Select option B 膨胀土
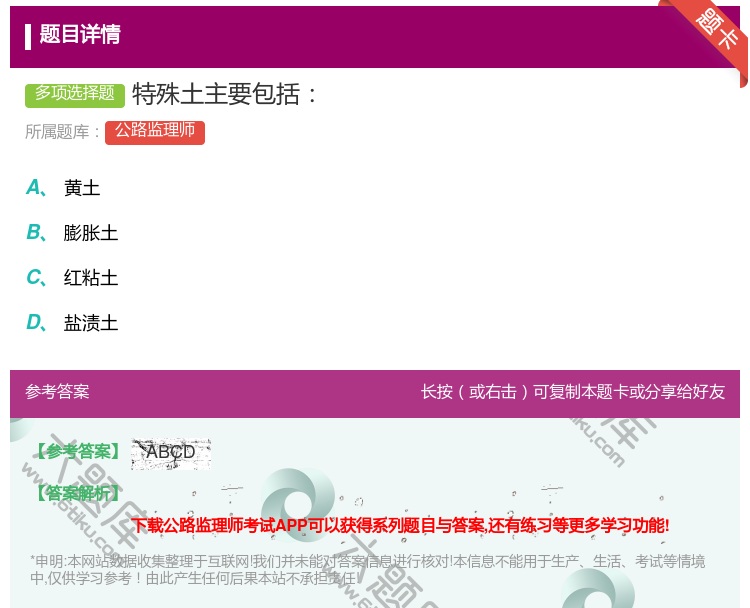The width and height of the screenshot is (750, 608). [91, 233]
